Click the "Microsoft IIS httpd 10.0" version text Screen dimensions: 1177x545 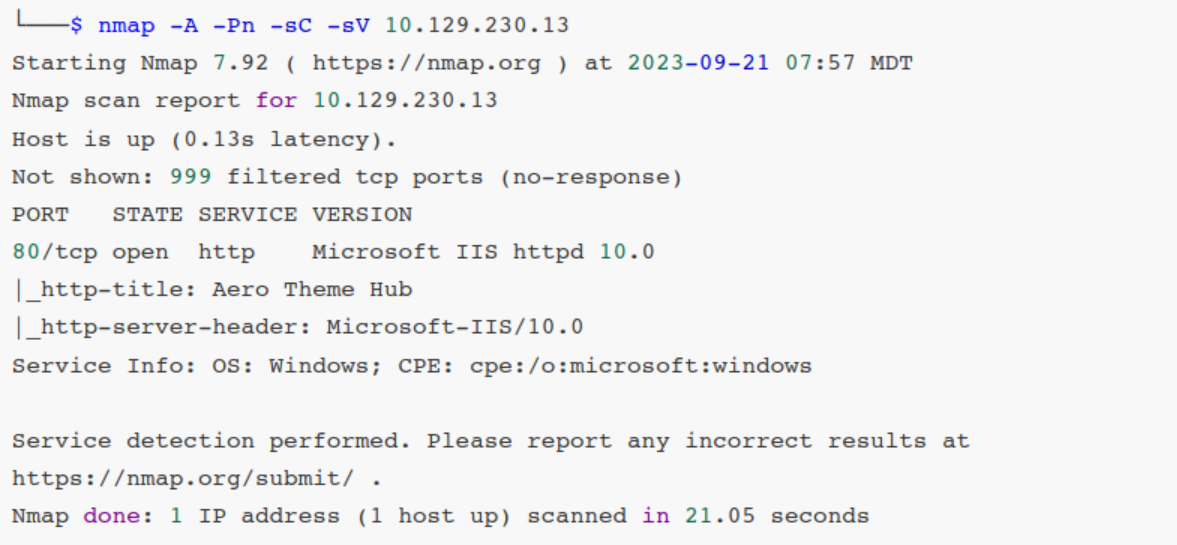click(483, 252)
